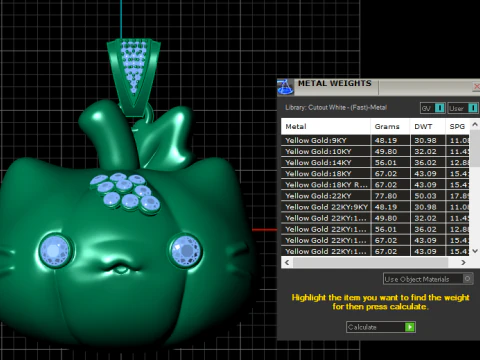The height and width of the screenshot is (360, 480).
Task: Select the Yellow Gold:18KY row
Action: 375,173
